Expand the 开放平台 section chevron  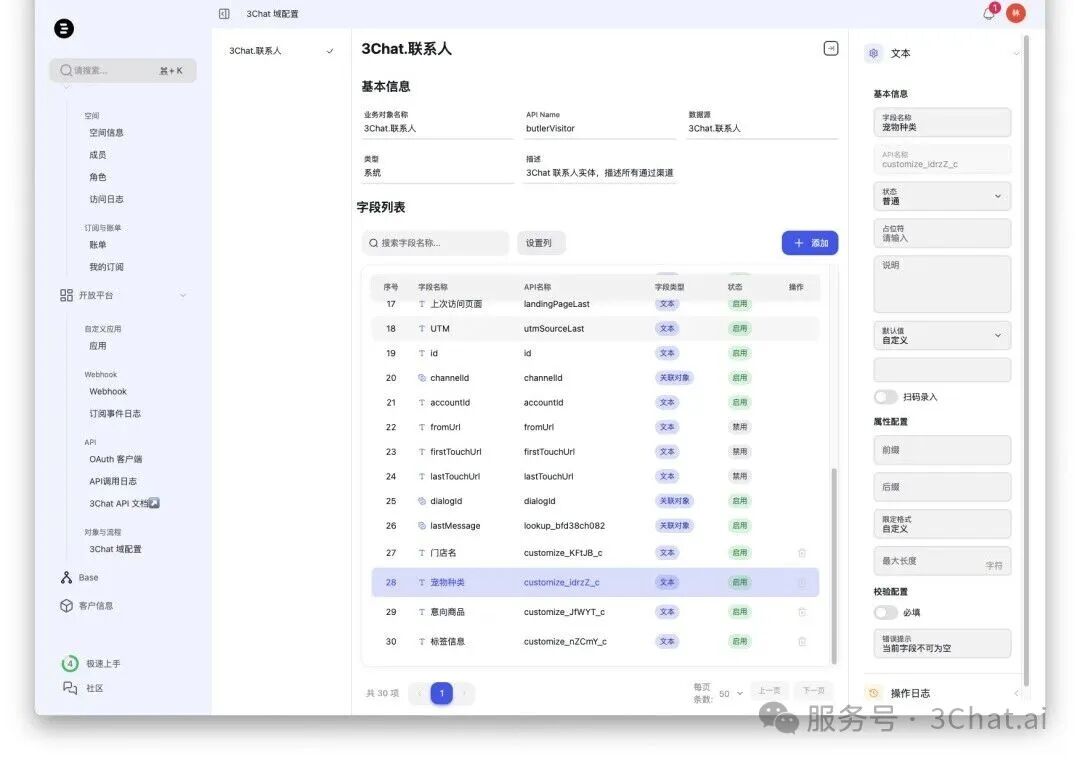[x=183, y=295]
